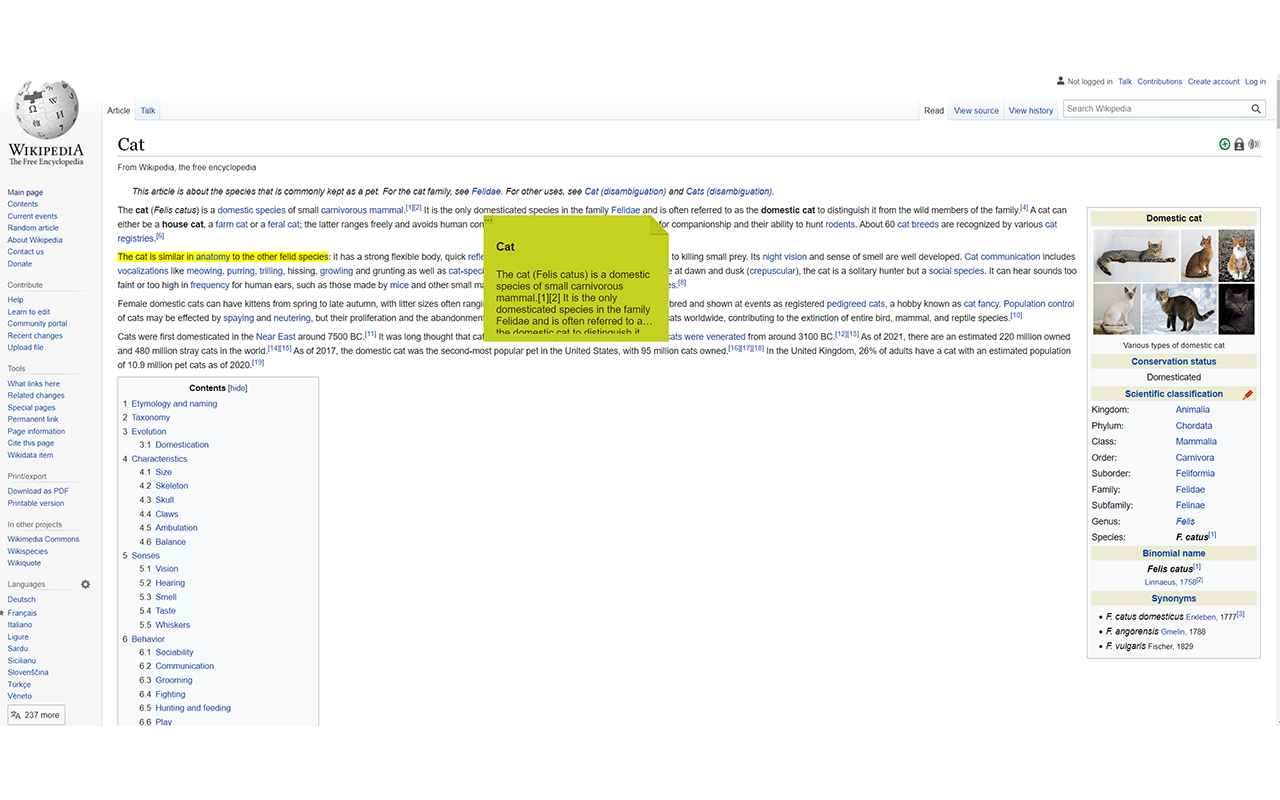Click Carnivora order link
This screenshot has height=800, width=1280.
tap(1195, 458)
